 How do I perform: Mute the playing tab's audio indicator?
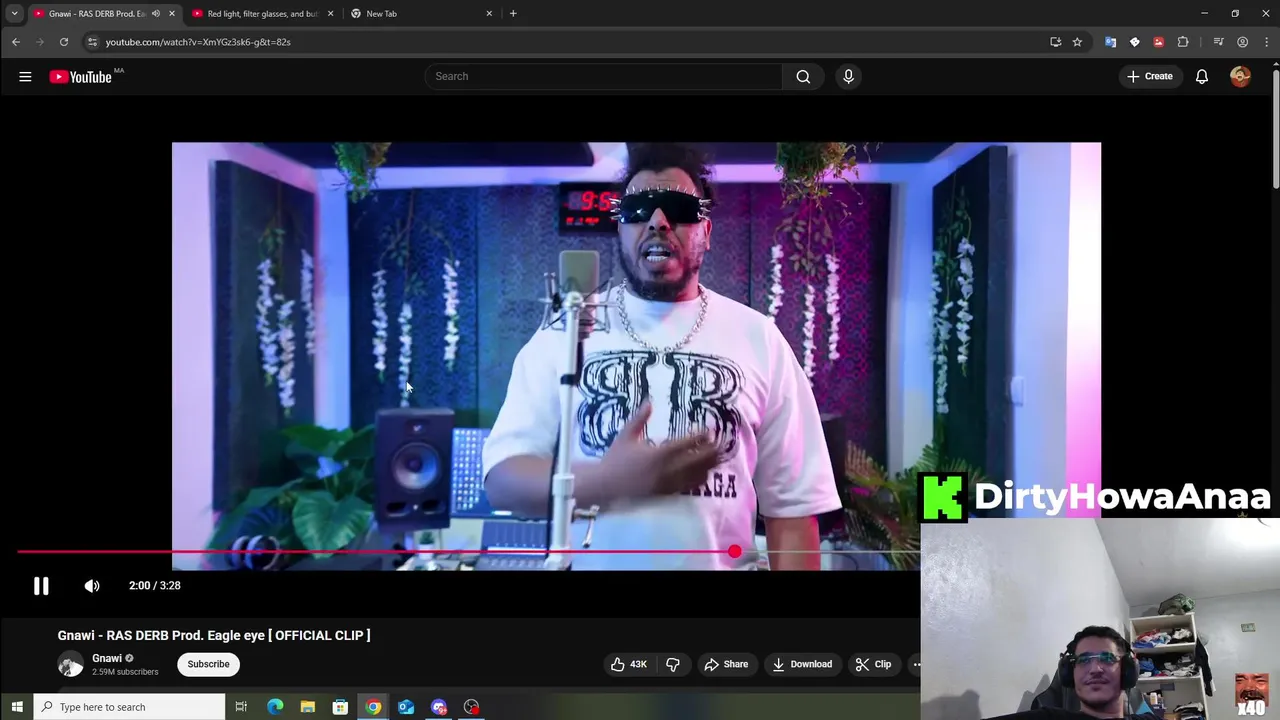click(155, 14)
